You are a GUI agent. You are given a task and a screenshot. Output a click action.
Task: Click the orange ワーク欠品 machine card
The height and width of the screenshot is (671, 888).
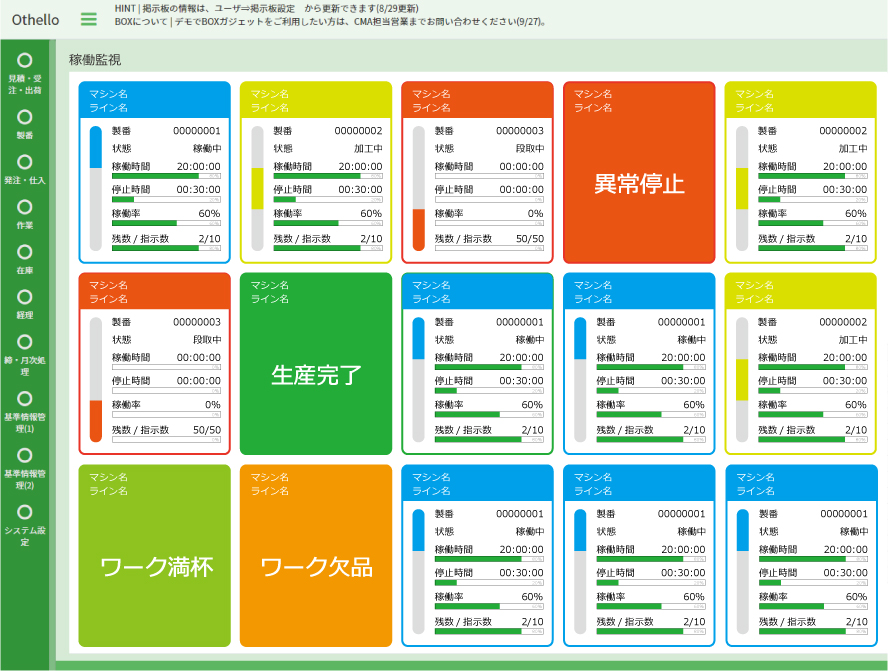pyautogui.click(x=316, y=555)
